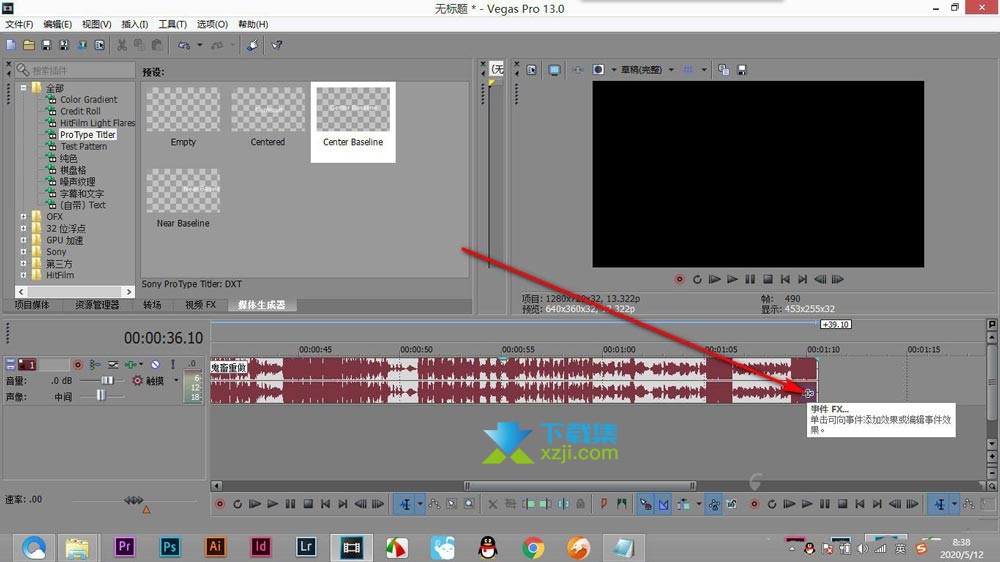Expand the Sony folder
The width and height of the screenshot is (1000, 562).
click(x=24, y=252)
